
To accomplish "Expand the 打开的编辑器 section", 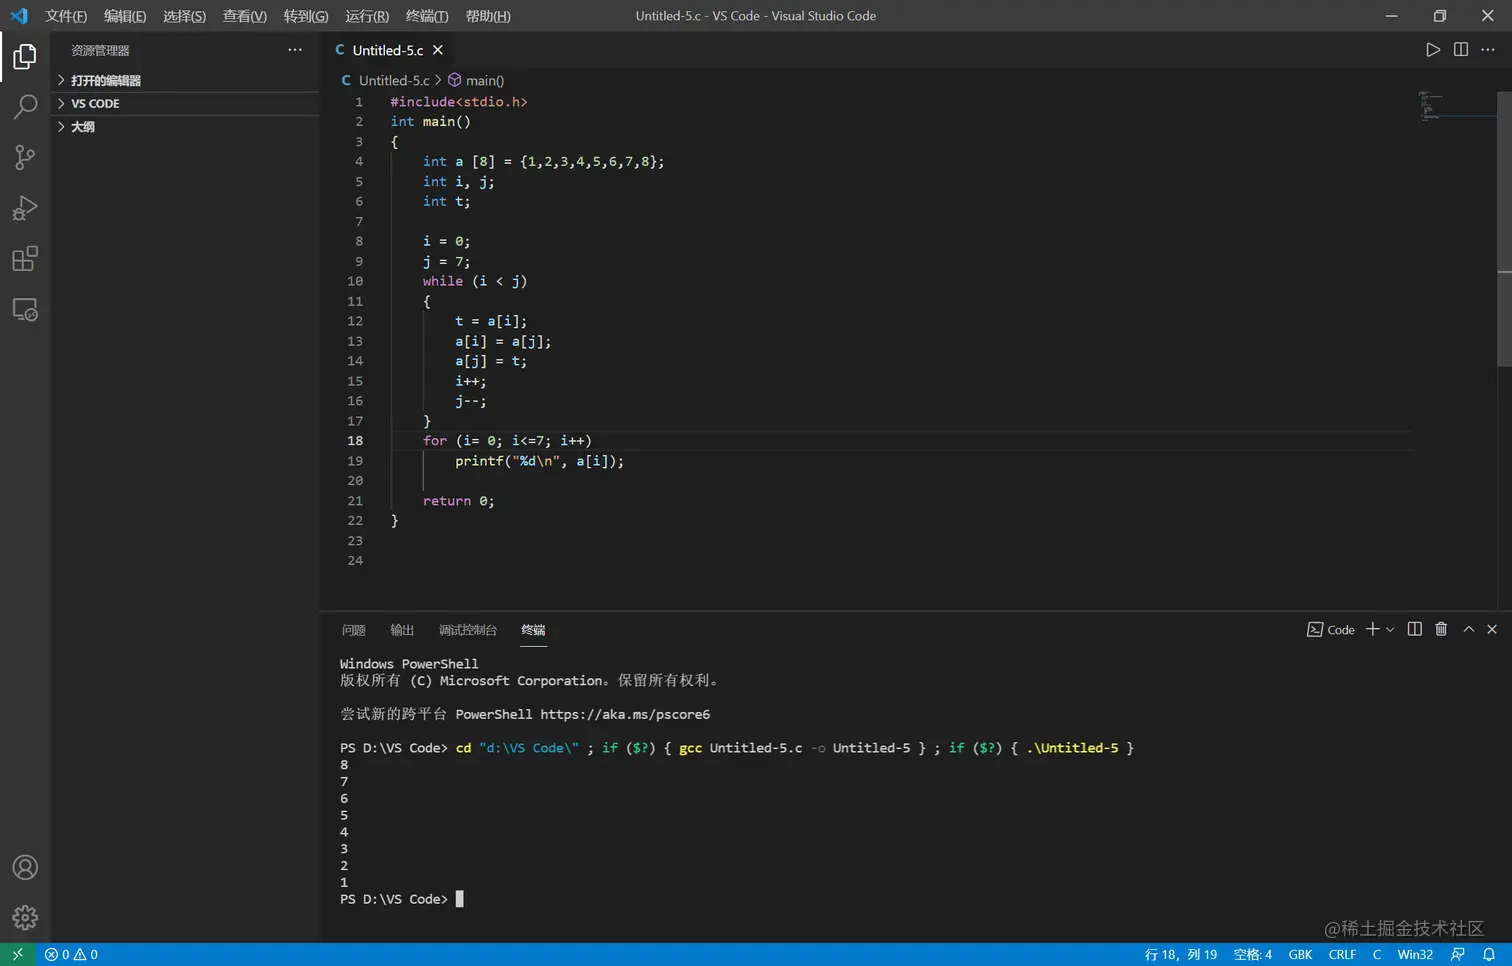I will (x=105, y=80).
